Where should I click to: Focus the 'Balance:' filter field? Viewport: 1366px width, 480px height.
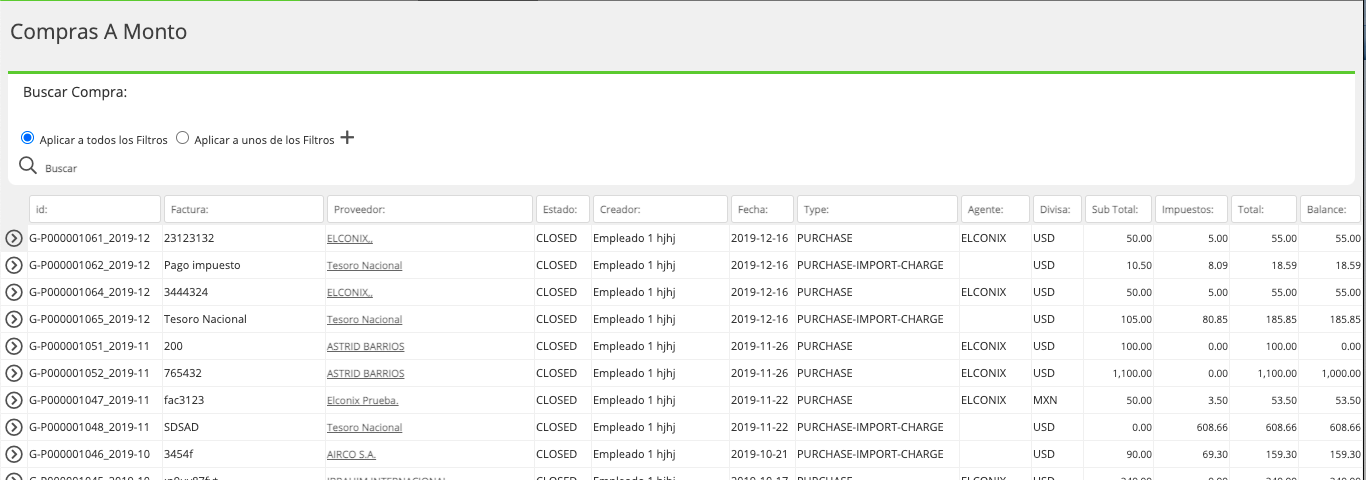pyautogui.click(x=1330, y=209)
